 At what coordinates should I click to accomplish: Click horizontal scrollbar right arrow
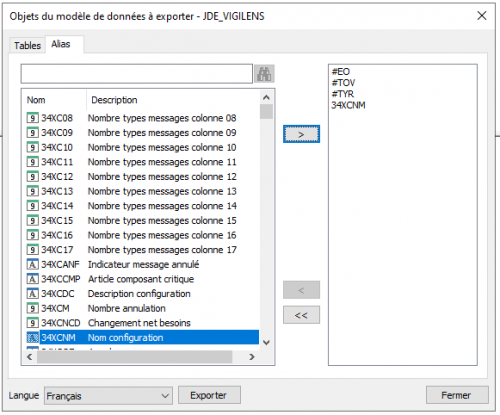point(252,357)
